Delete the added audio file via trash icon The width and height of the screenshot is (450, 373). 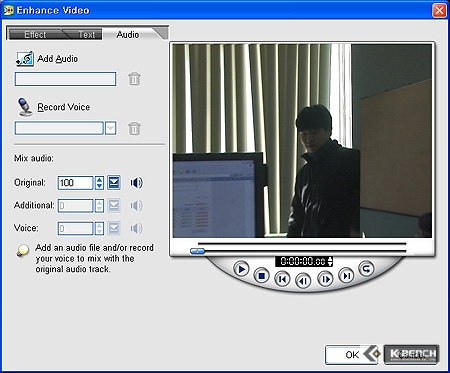134,79
